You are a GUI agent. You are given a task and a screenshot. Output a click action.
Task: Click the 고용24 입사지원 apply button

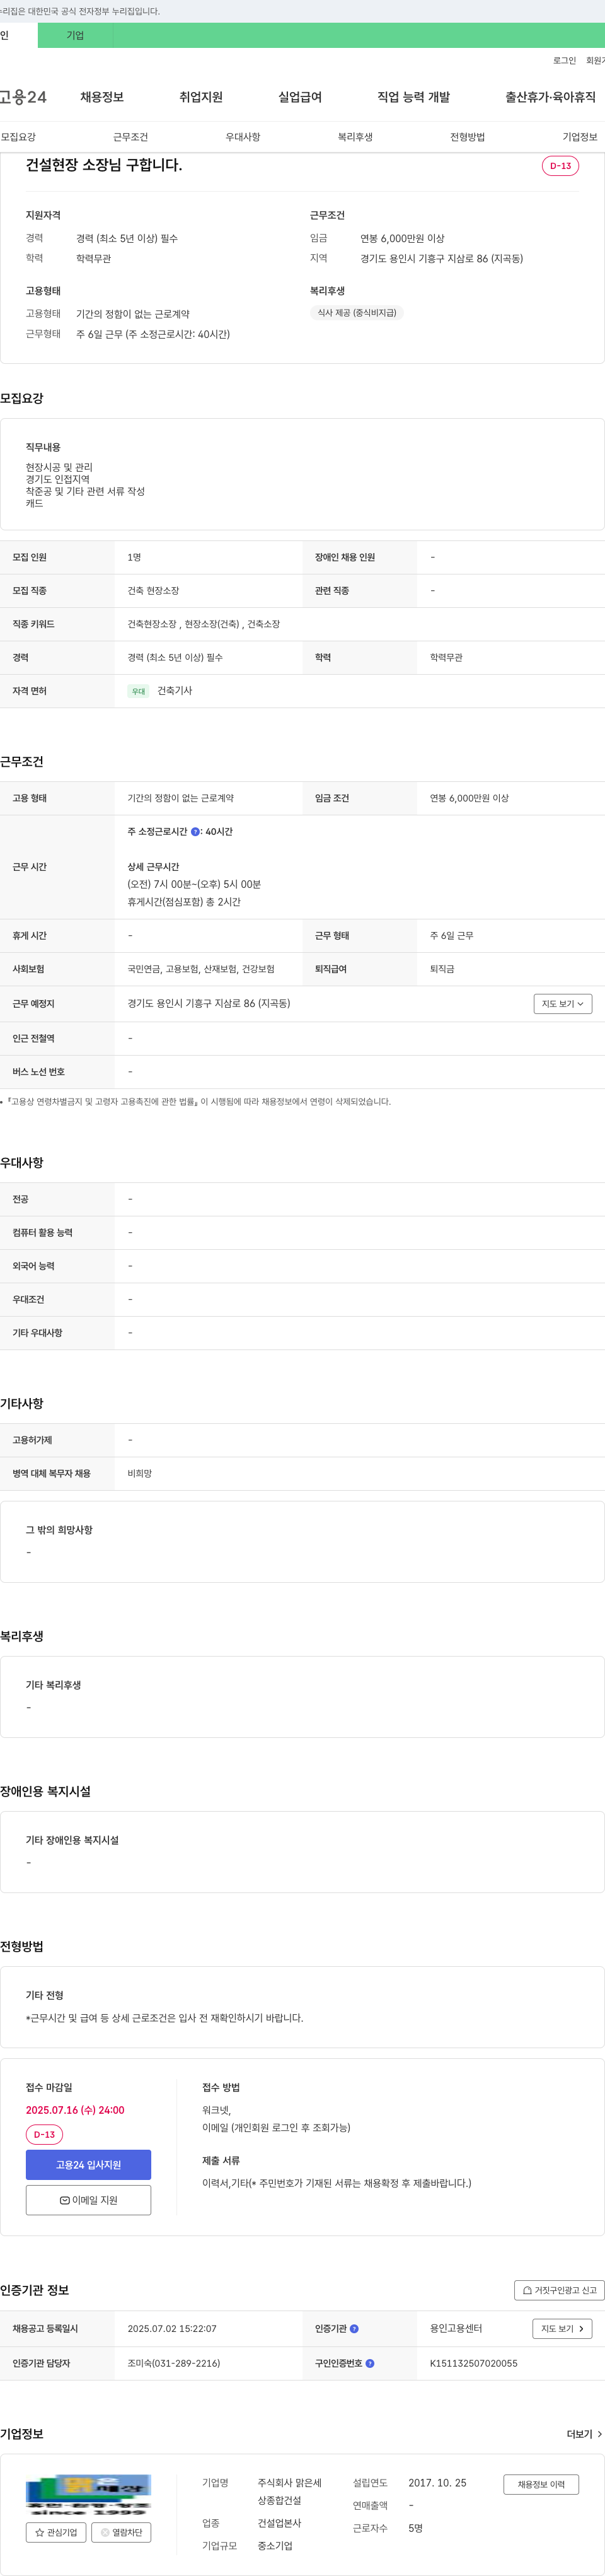[x=88, y=2165]
